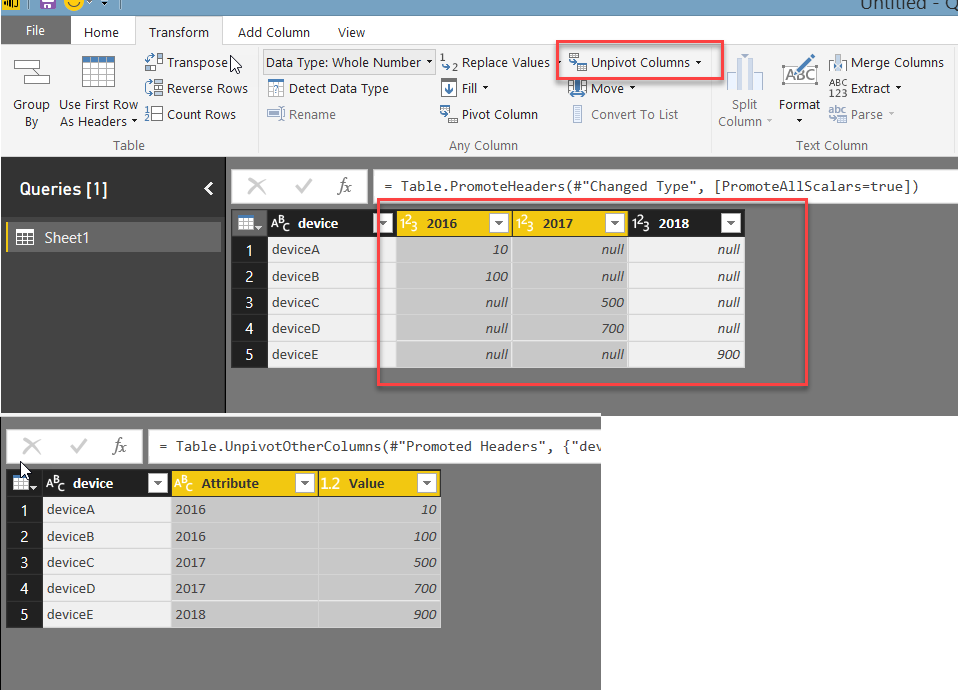This screenshot has width=964, height=690.
Task: Click the value 700 in Value column
Action: point(380,589)
